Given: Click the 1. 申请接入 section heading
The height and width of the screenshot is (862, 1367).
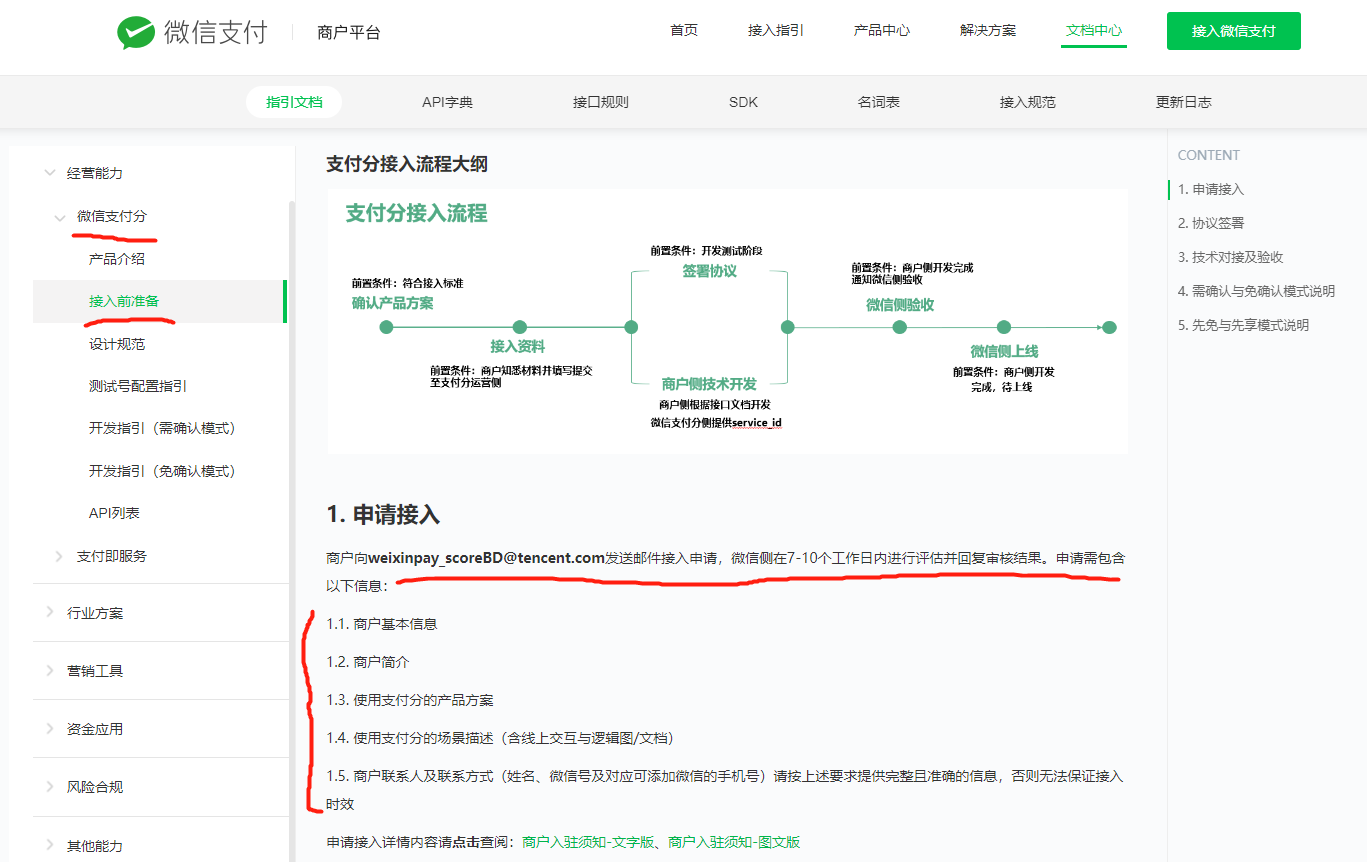Looking at the screenshot, I should point(383,515).
